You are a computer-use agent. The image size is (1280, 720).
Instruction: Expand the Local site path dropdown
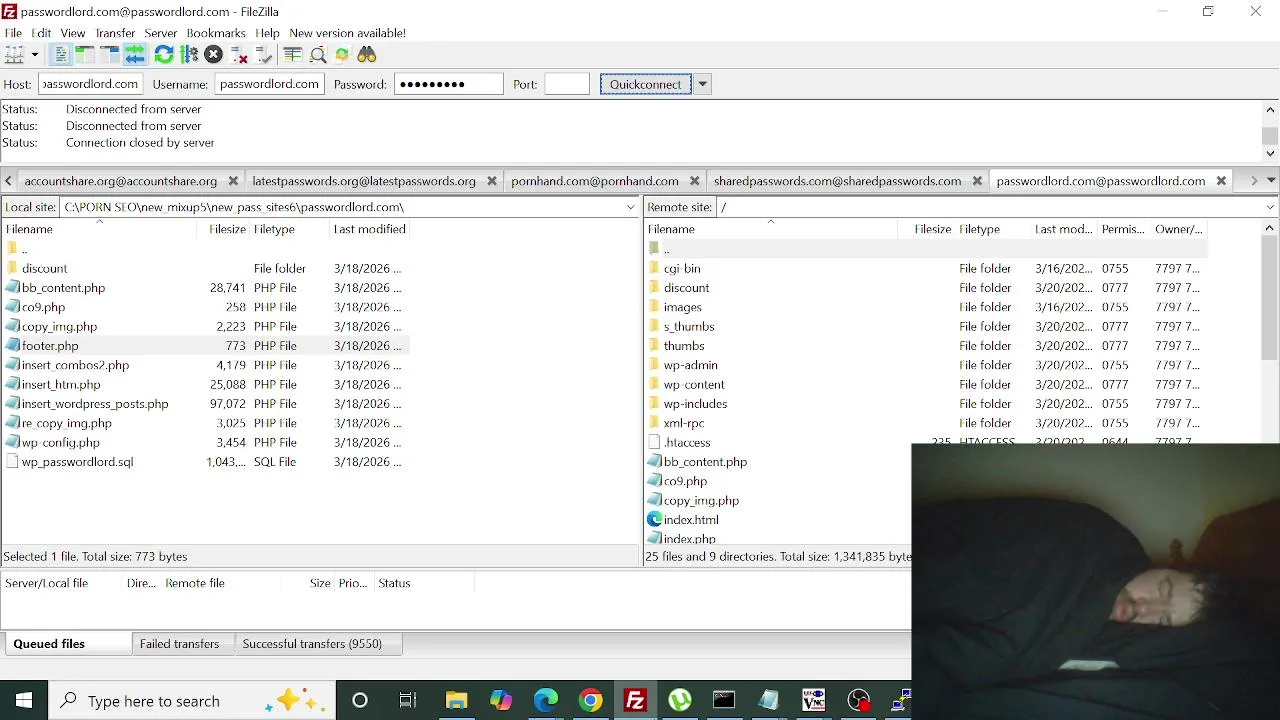[631, 207]
